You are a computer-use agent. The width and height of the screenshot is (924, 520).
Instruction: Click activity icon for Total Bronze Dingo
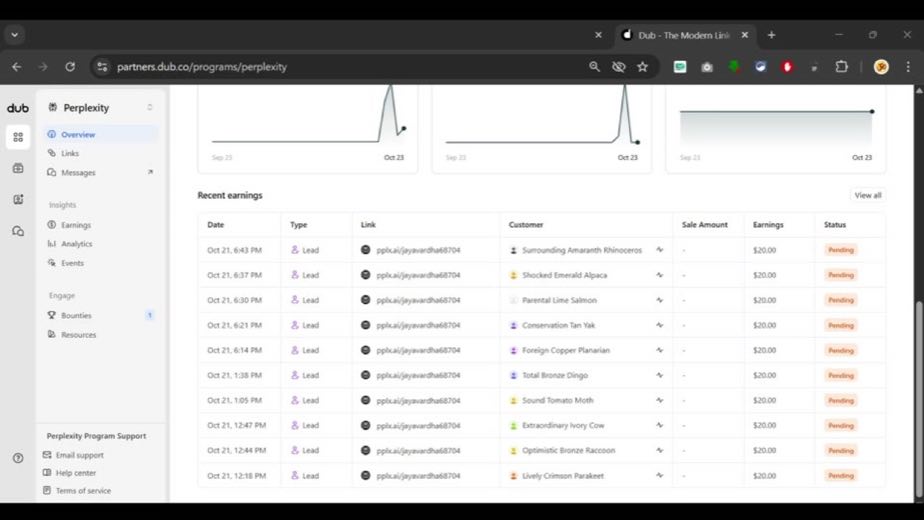coord(659,375)
